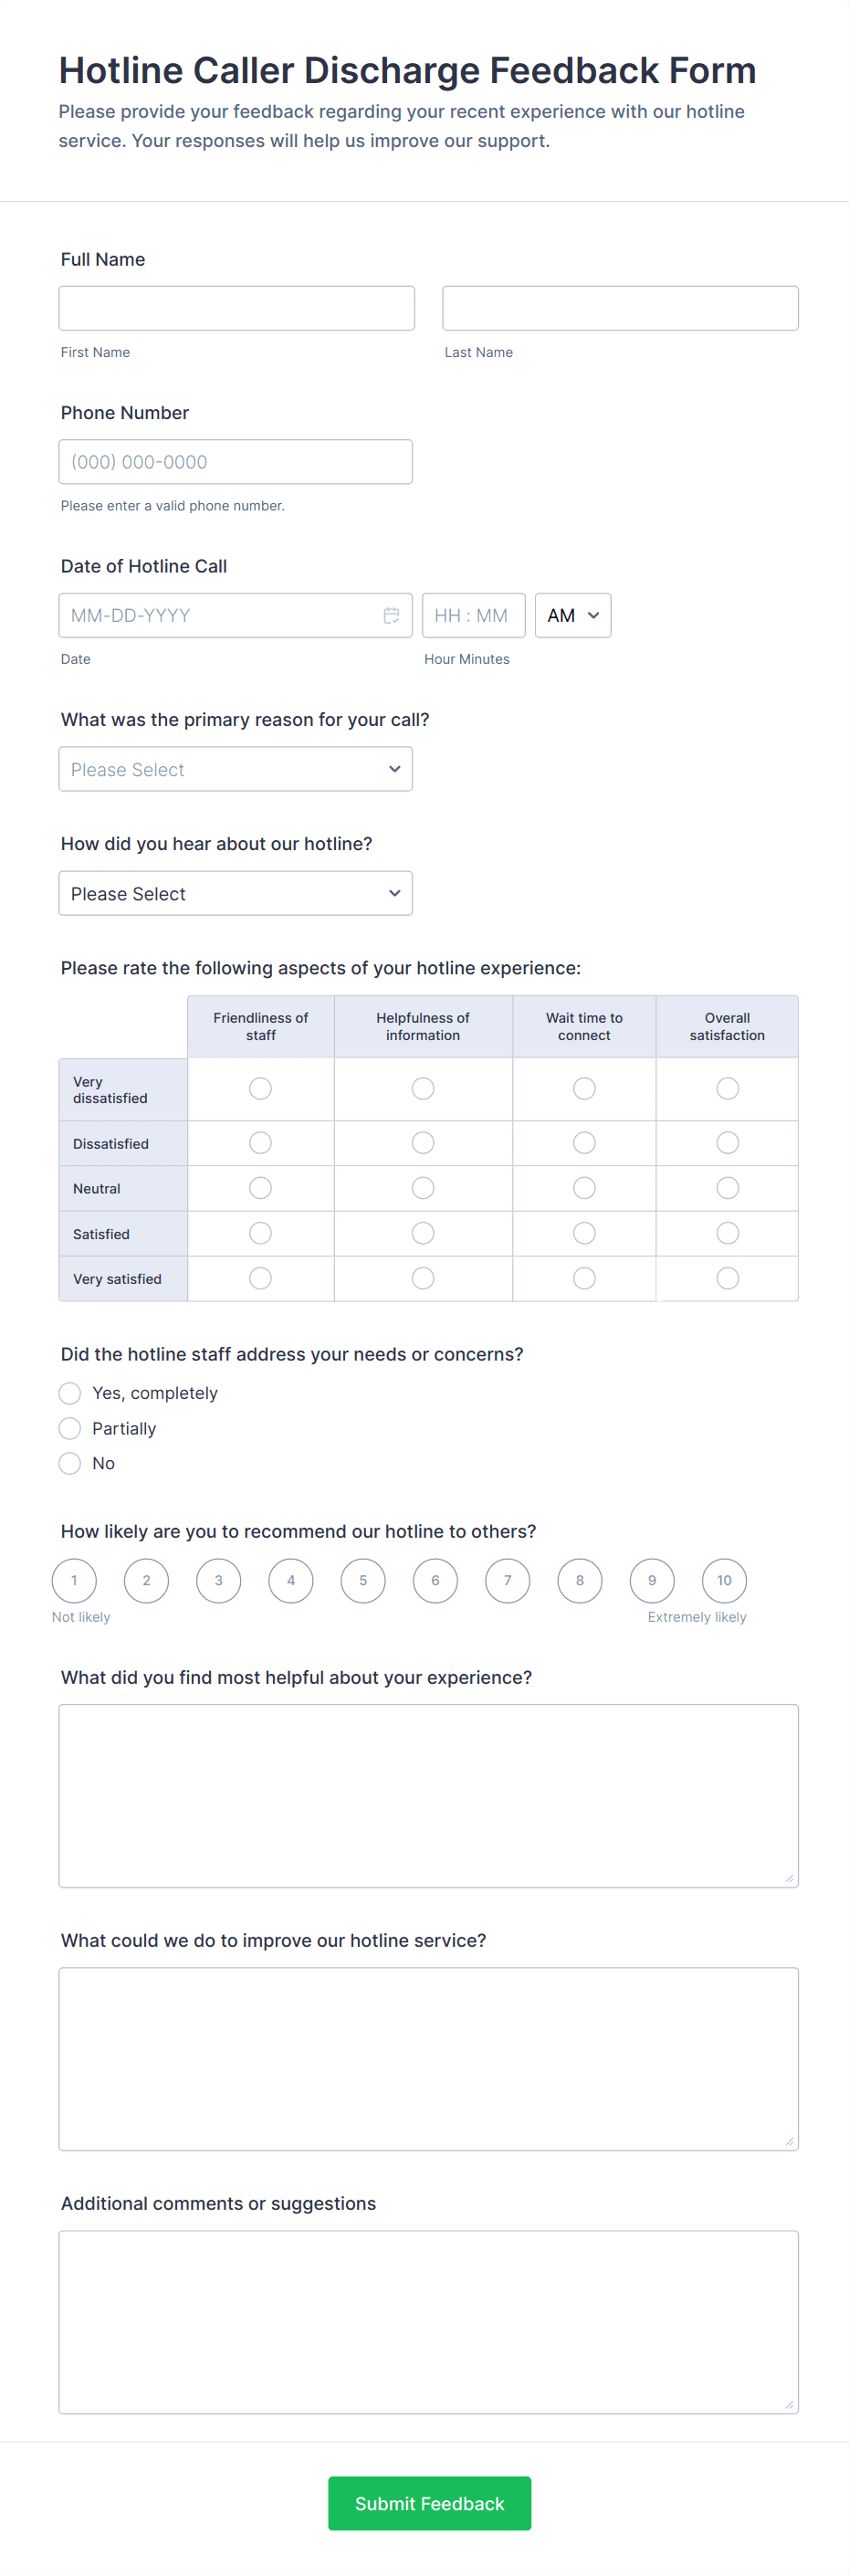This screenshot has width=849, height=2576.
Task: Rate Friendliness of staff as Very satisfied
Action: coord(260,1278)
